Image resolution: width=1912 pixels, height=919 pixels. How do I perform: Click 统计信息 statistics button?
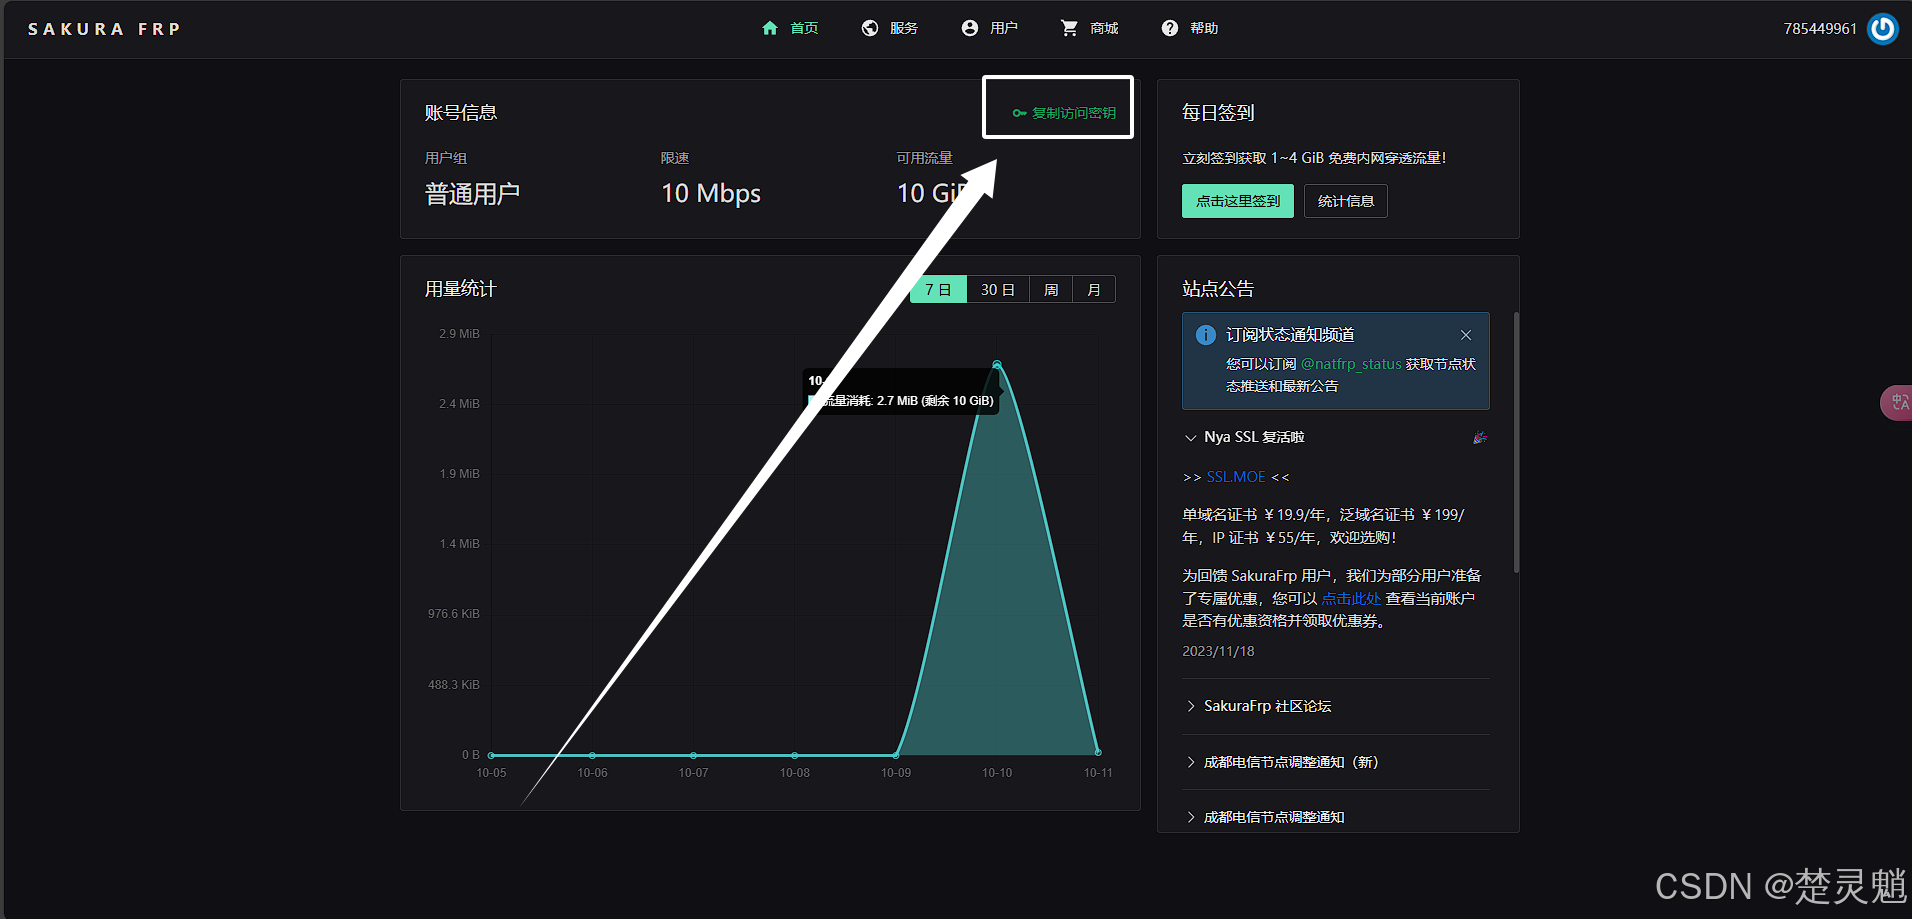1346,201
